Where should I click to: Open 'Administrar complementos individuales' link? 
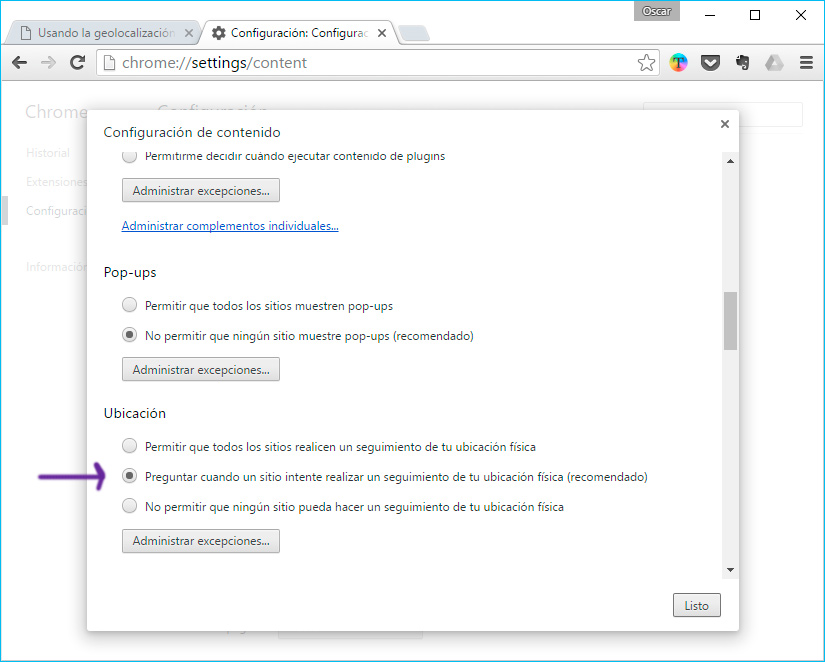click(230, 226)
